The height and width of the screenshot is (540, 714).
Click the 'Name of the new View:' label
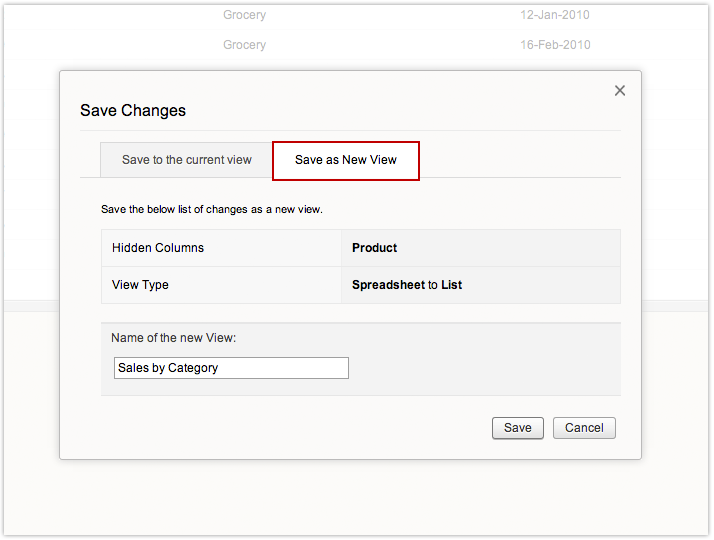coord(174,338)
